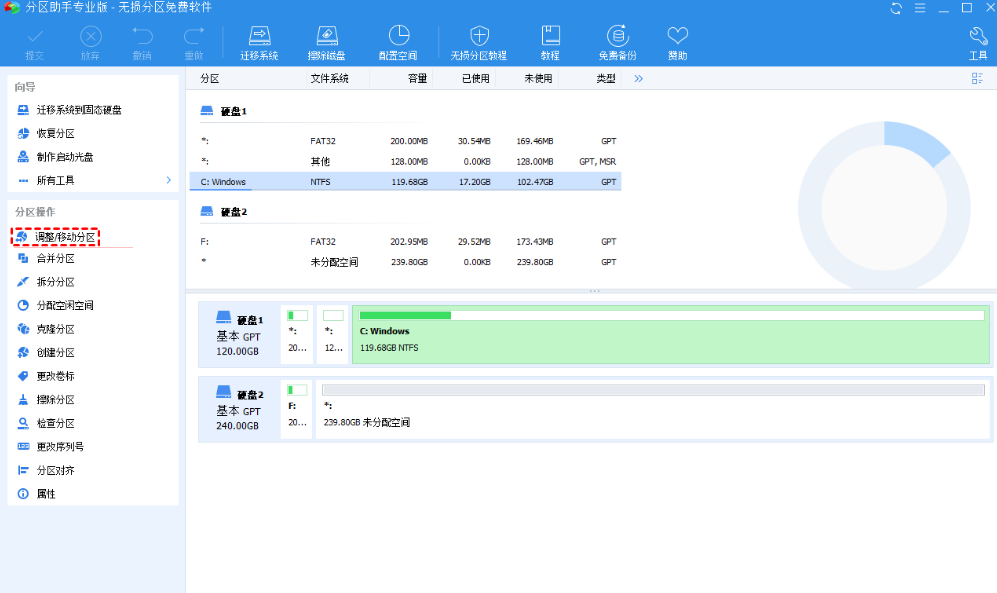Screen dimensions: 997x593
Task: Click the 赞助 heart icon
Action: click(678, 43)
